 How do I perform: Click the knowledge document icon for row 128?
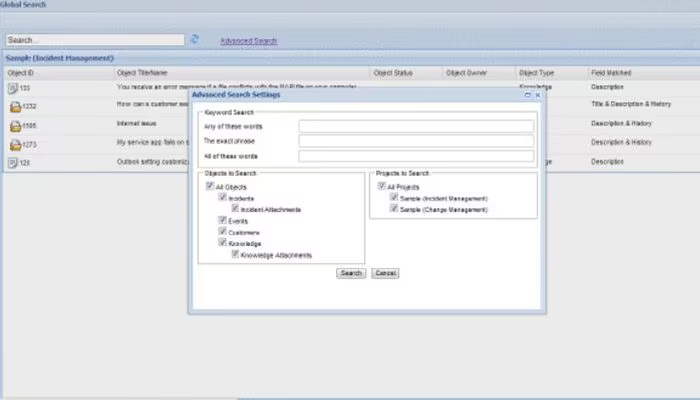13,163
